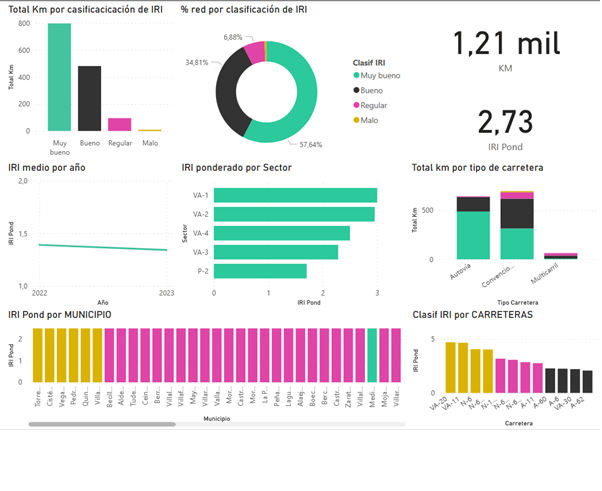Click the 'Muy bueno' green bar

pos(59,77)
